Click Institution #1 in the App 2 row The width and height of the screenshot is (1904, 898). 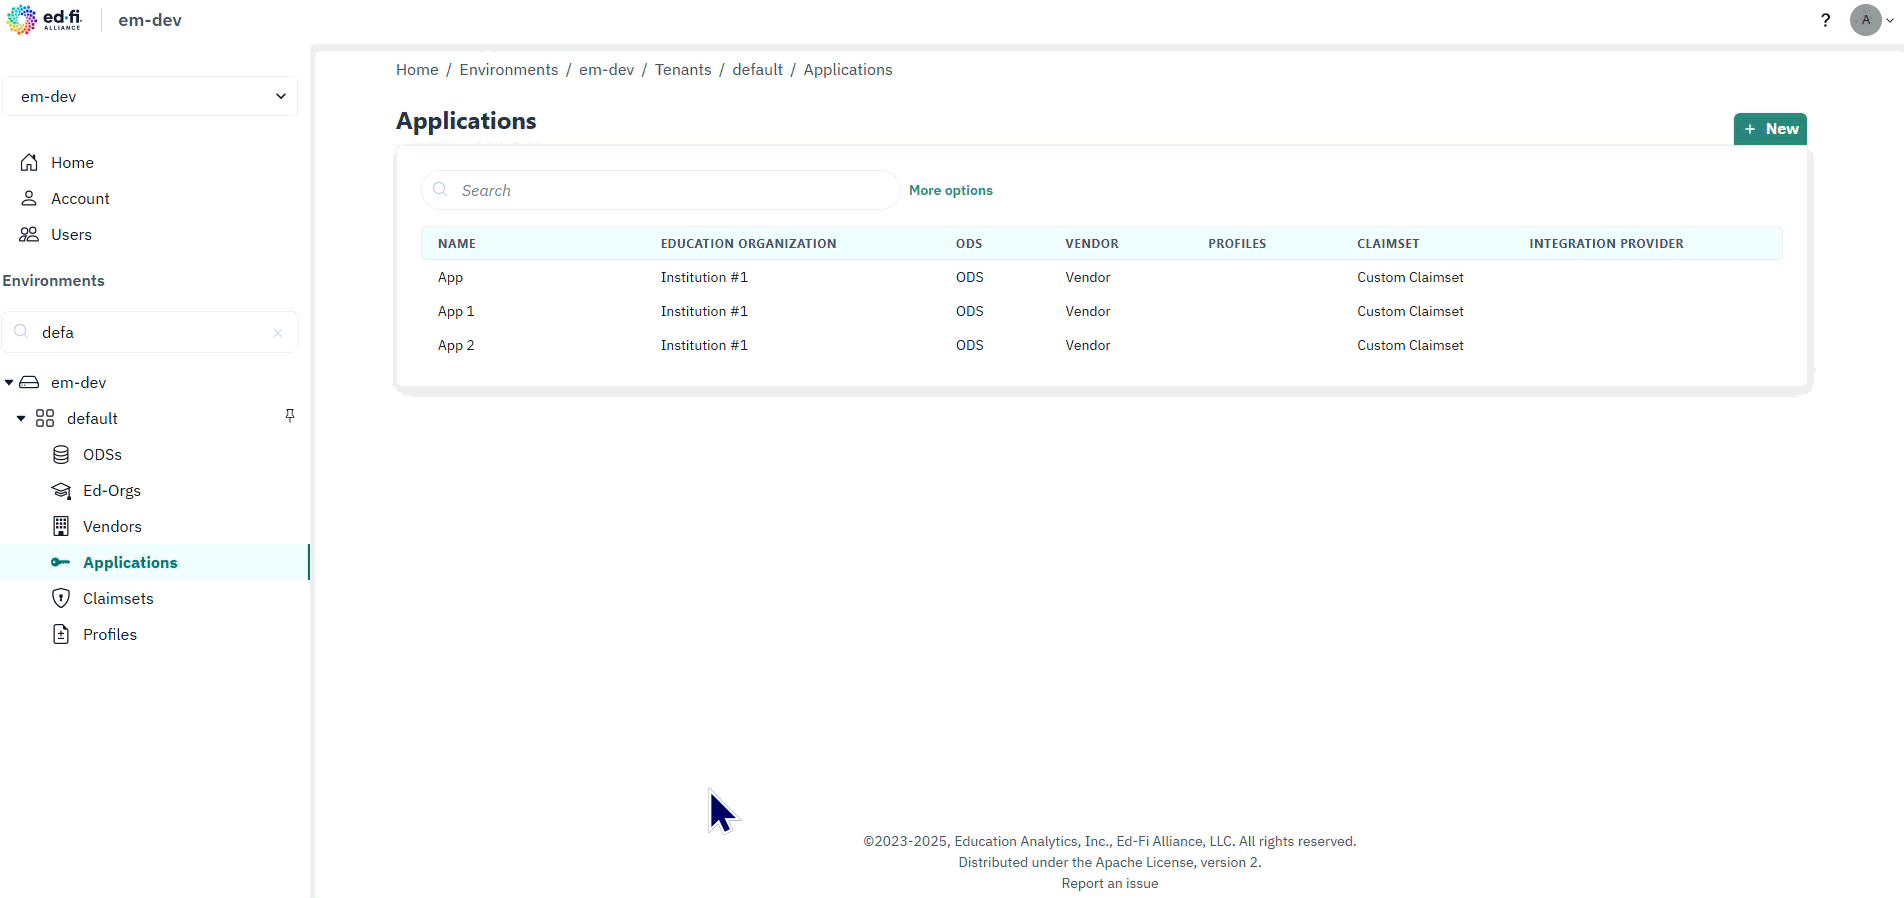pyautogui.click(x=704, y=345)
